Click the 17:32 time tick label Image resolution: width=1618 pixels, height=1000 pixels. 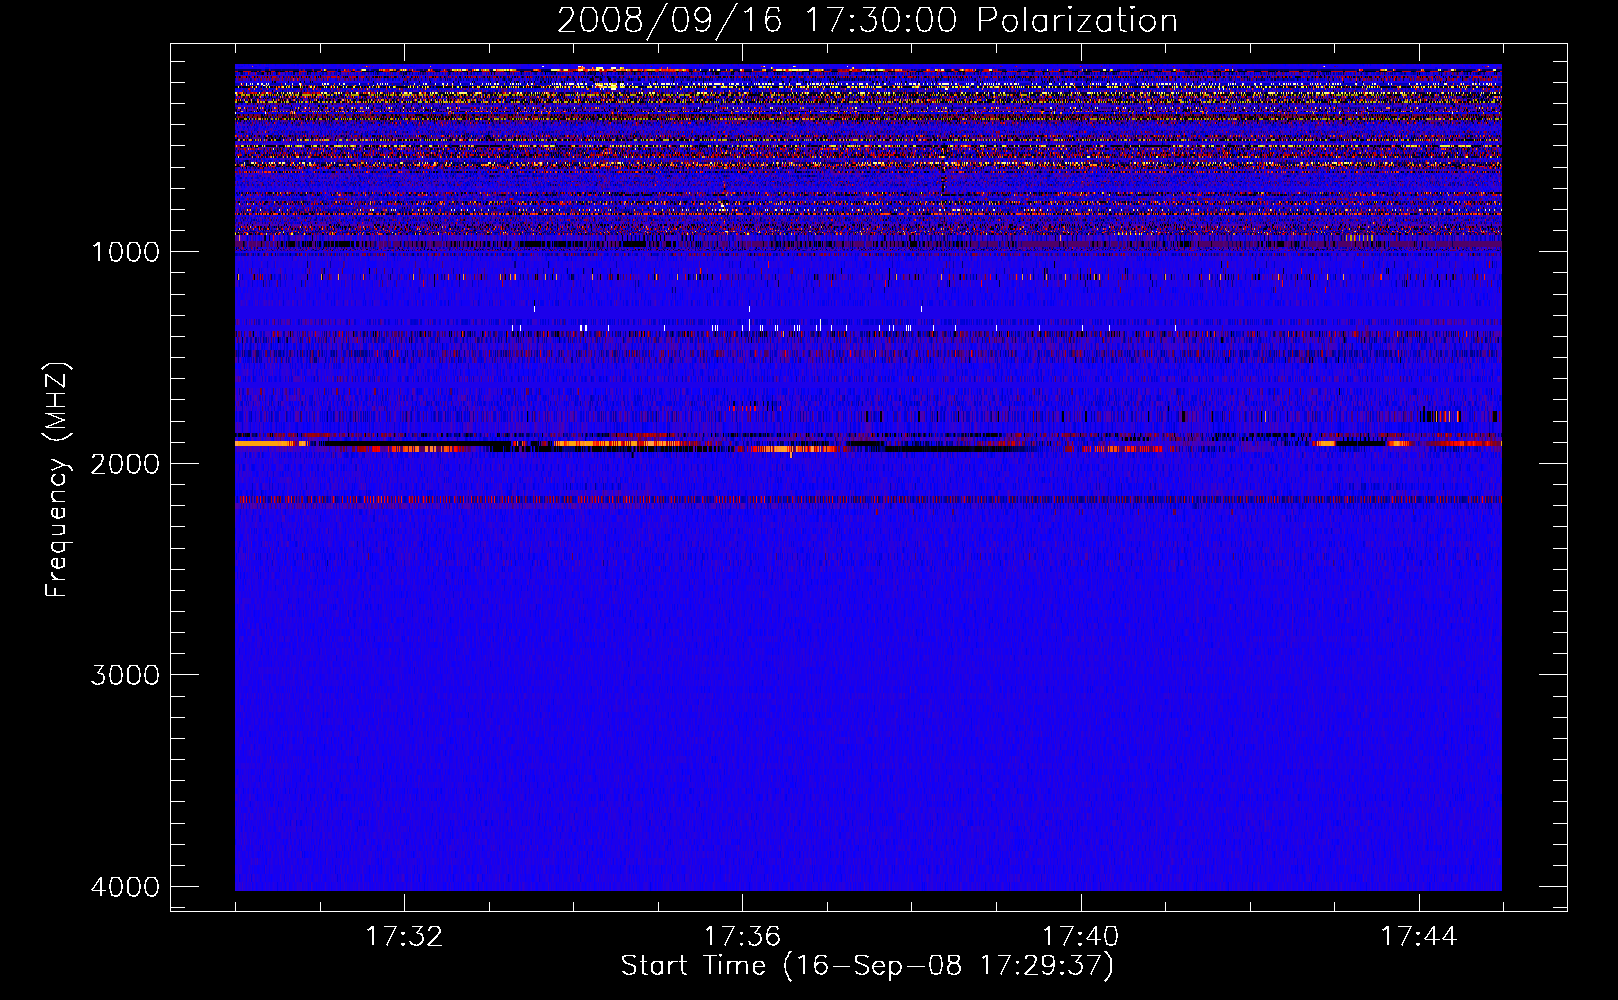[404, 937]
